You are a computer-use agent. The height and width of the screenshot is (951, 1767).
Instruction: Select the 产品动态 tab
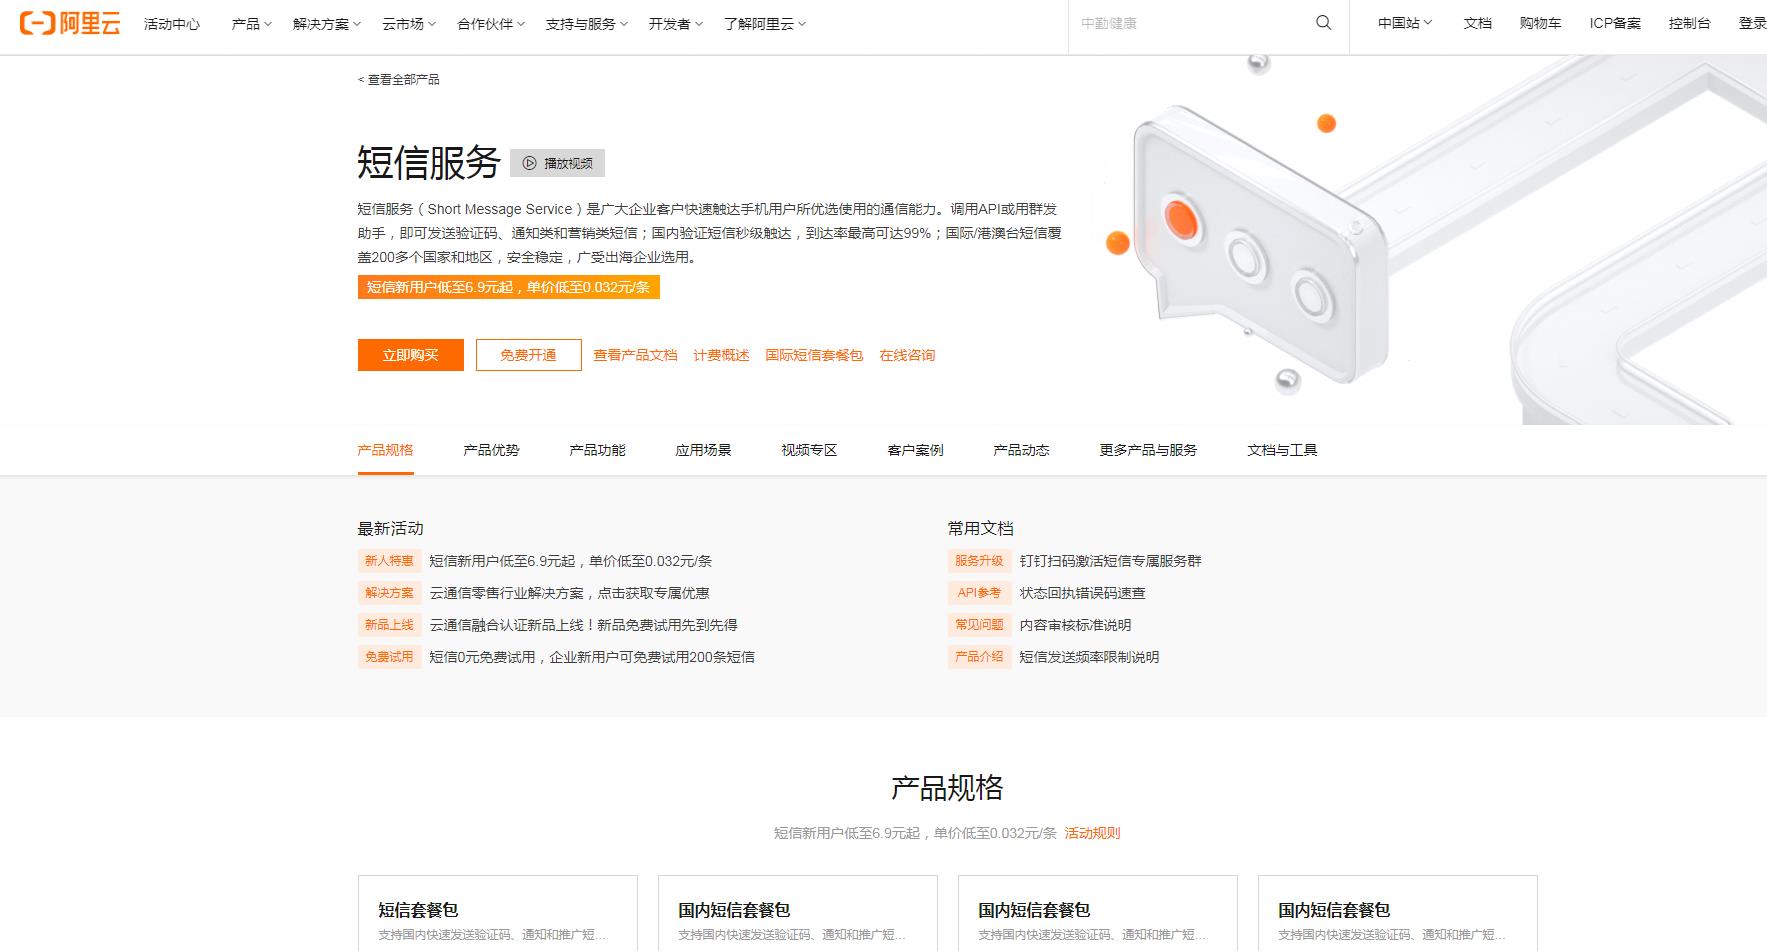(1021, 450)
